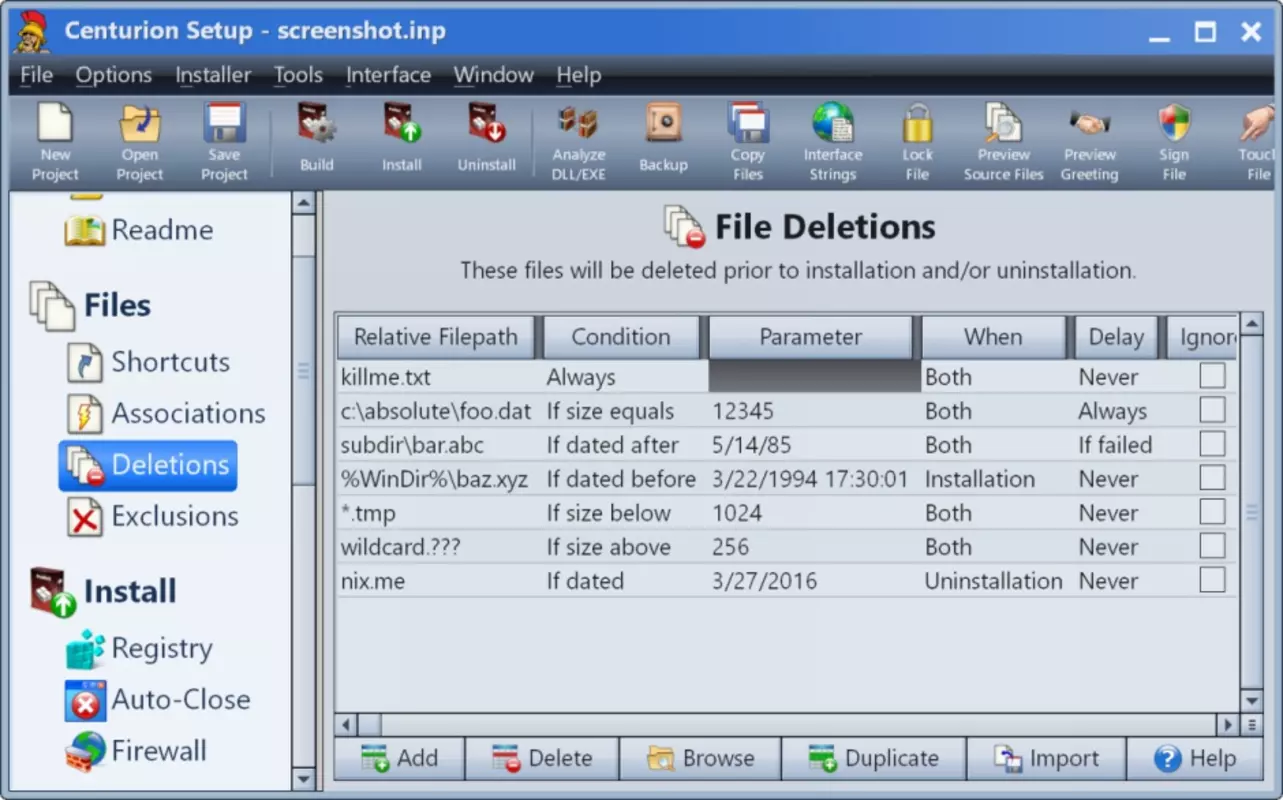Open the Interface menu
This screenshot has width=1283, height=800.
point(388,75)
